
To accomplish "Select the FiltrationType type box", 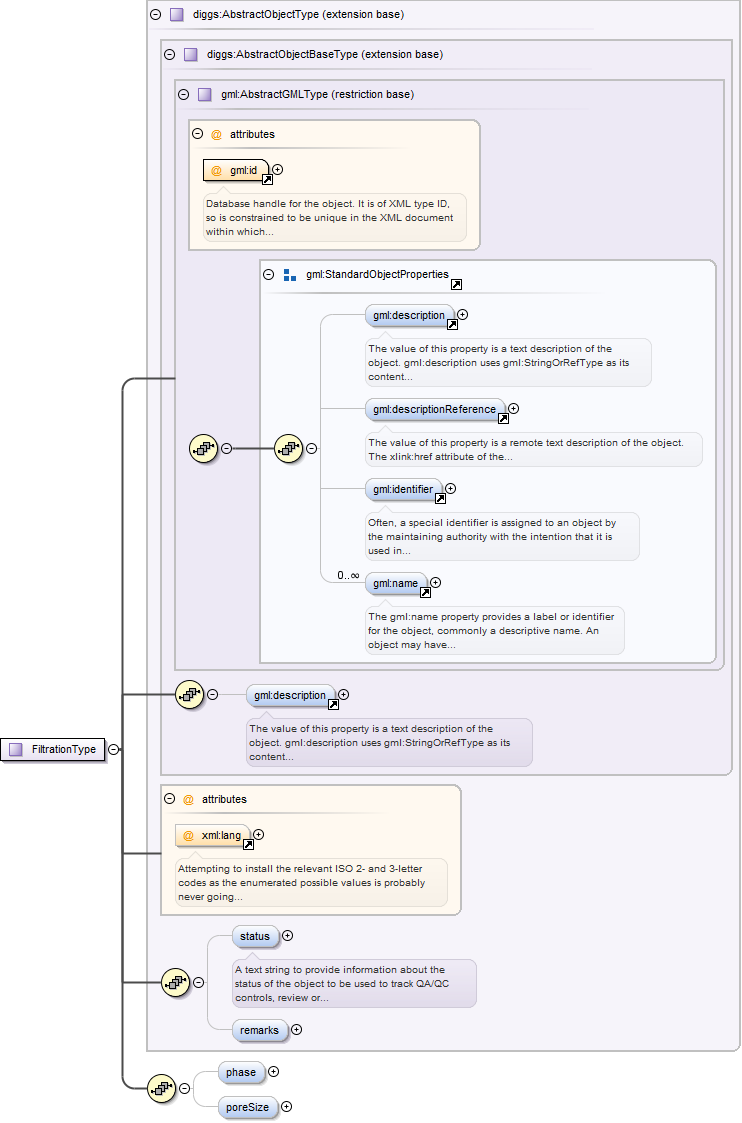I will pos(54,749).
